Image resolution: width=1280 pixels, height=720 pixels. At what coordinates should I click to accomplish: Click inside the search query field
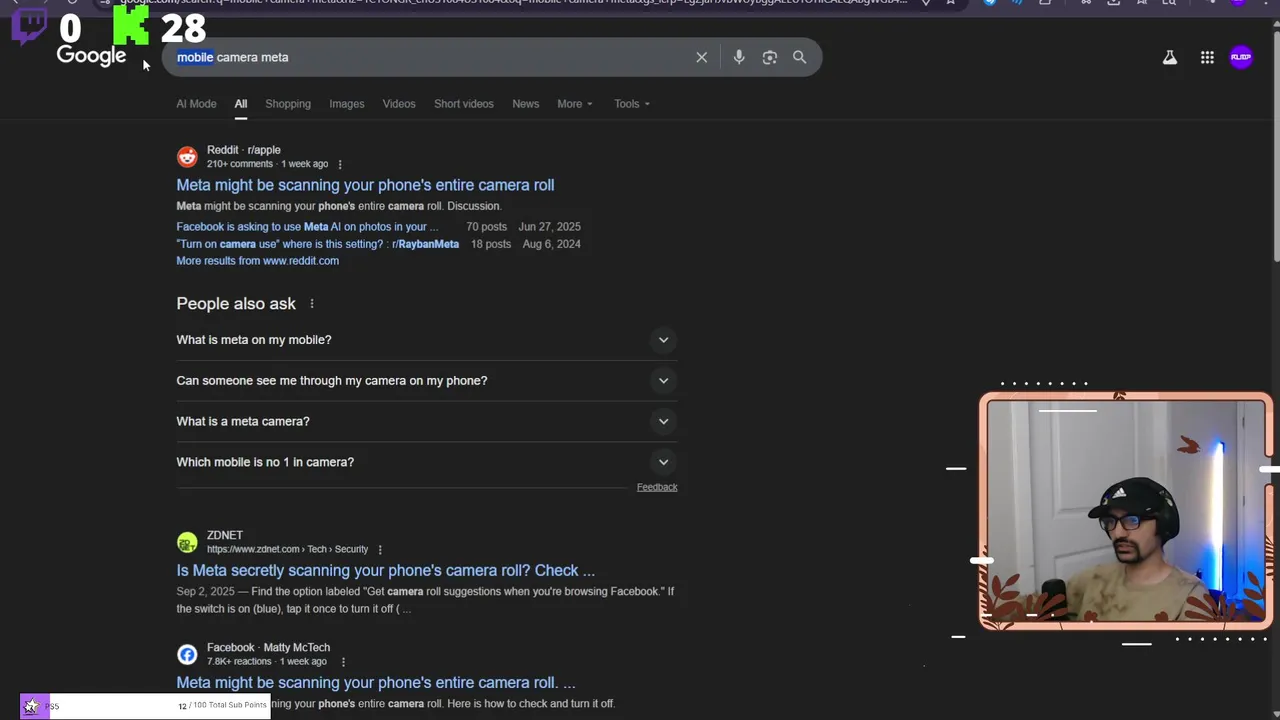[430, 57]
